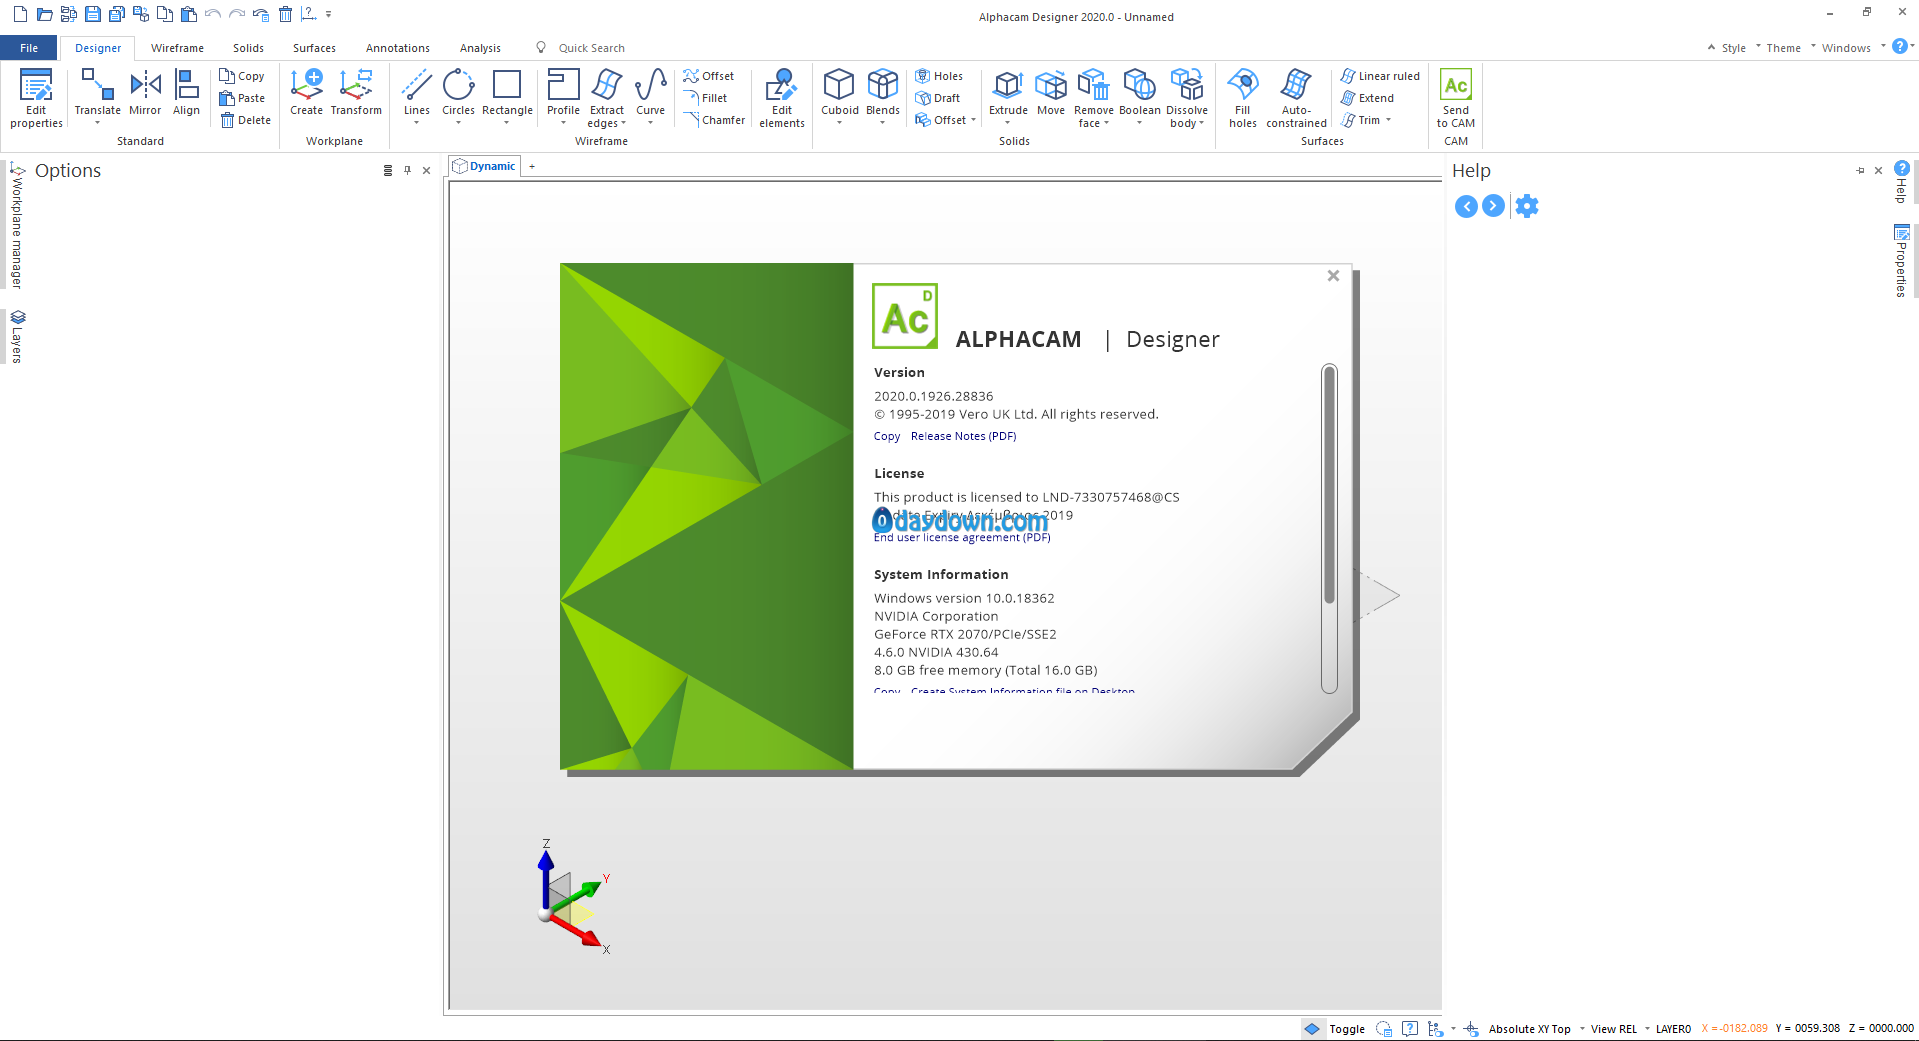This screenshot has width=1919, height=1041.
Task: Open the Layers side tab
Action: click(17, 337)
